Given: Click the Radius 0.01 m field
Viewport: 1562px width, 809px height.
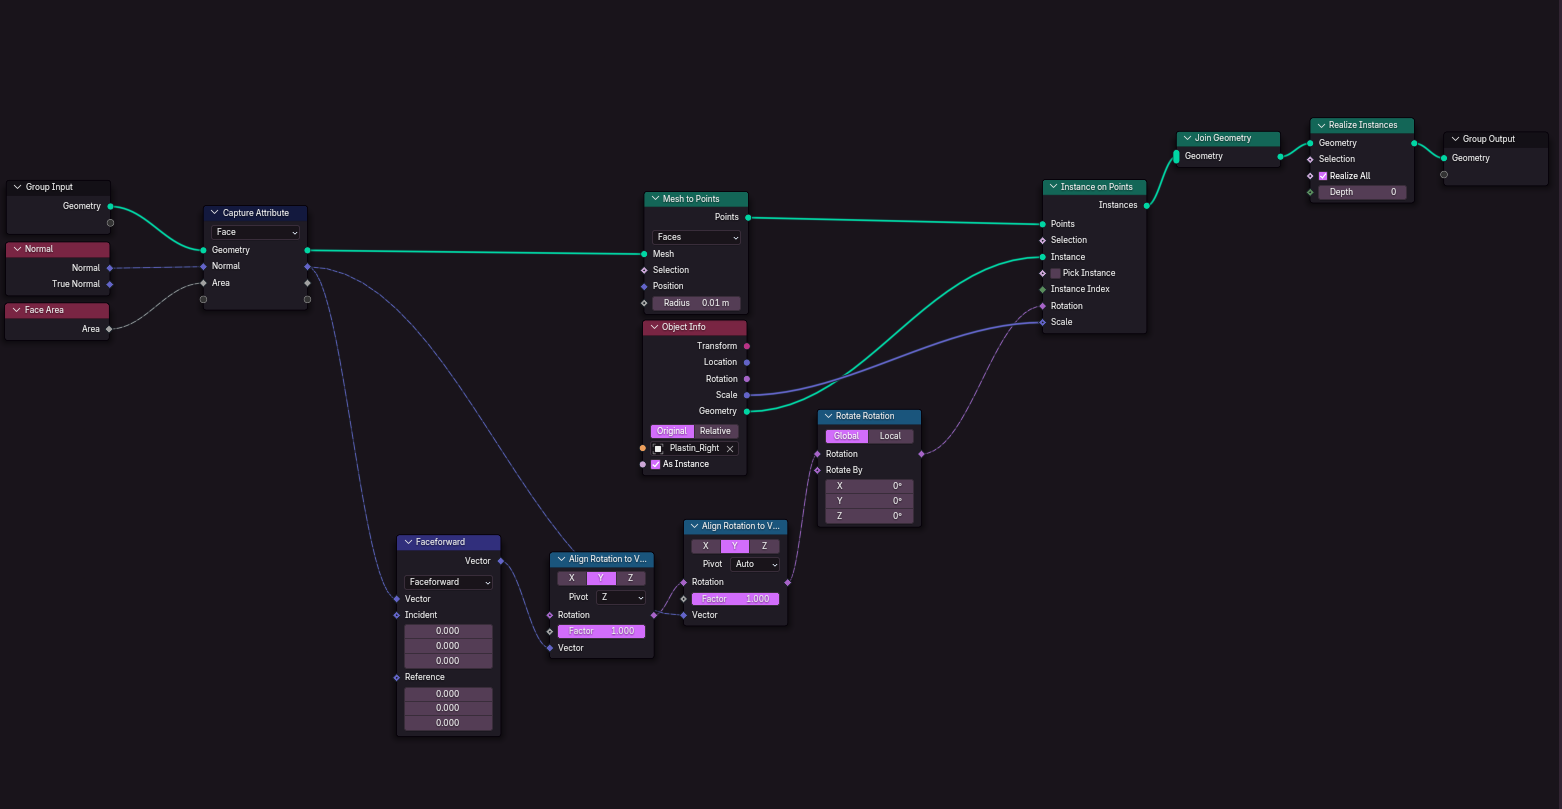Looking at the screenshot, I should (x=696, y=303).
